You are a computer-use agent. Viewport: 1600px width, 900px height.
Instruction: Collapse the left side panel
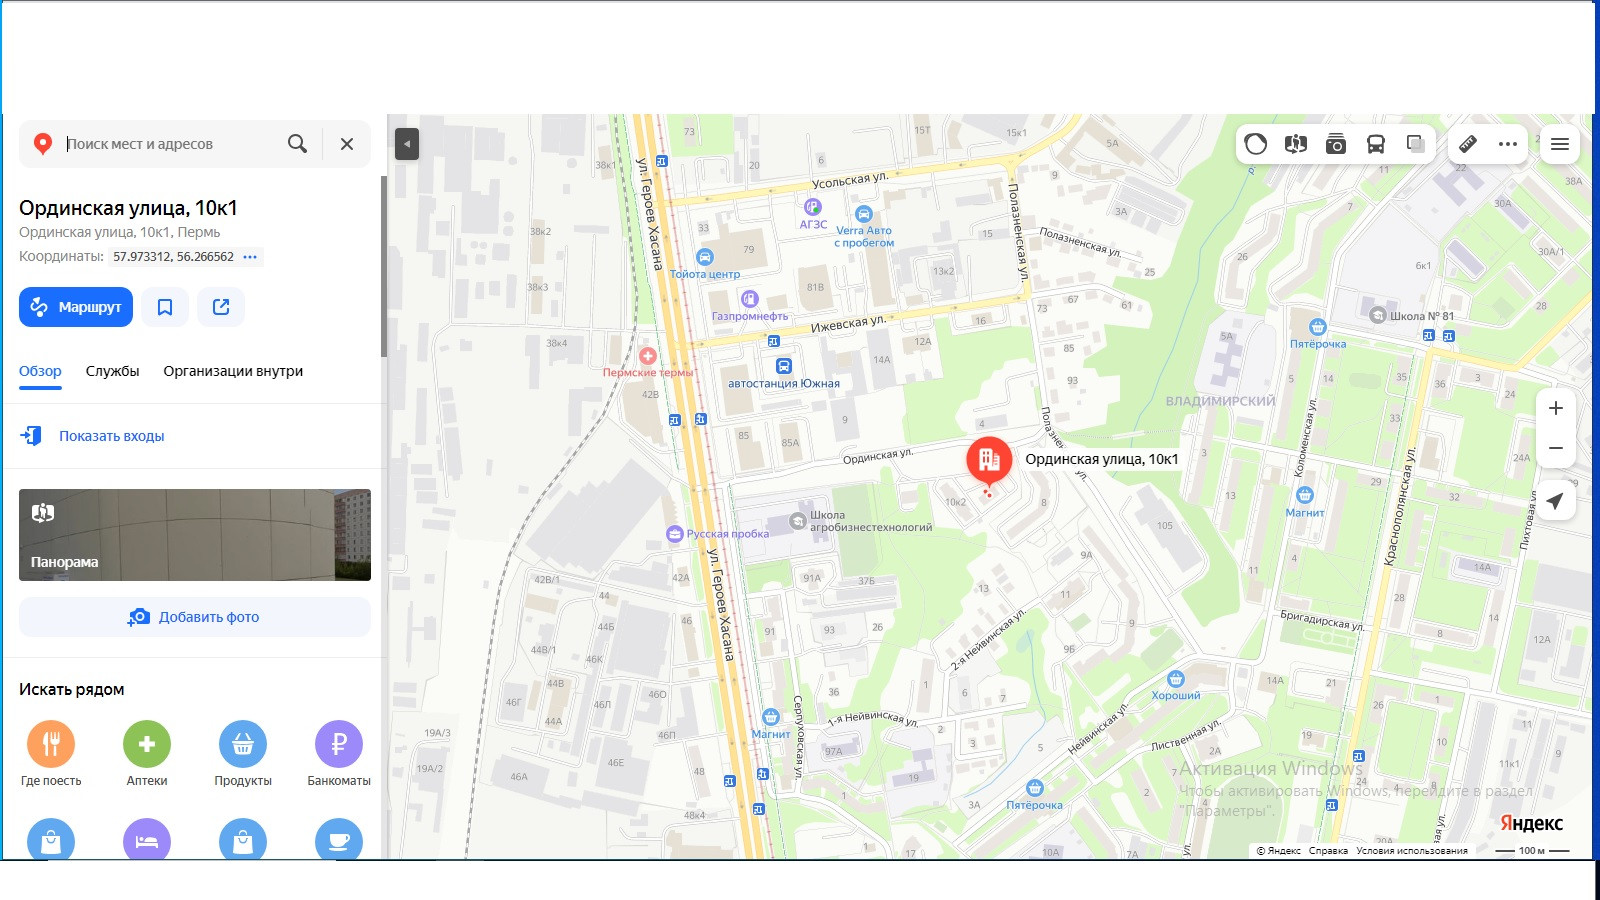tap(407, 144)
